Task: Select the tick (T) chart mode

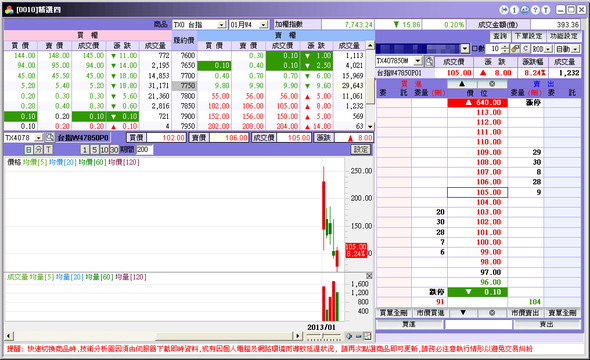Action: 48,150
